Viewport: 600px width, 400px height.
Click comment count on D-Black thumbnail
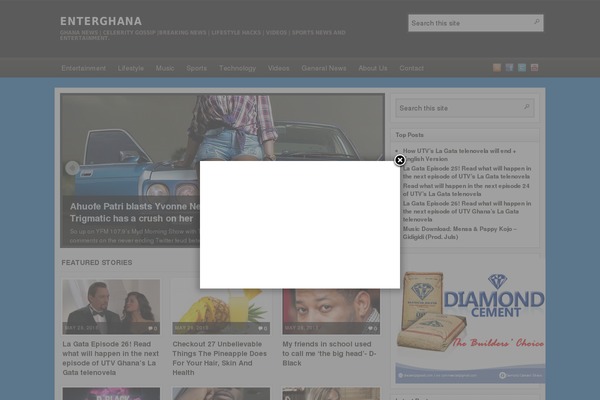click(x=373, y=328)
